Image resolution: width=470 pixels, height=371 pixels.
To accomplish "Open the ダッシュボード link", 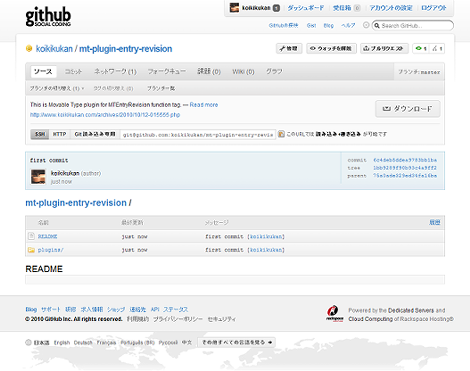I will [306, 8].
